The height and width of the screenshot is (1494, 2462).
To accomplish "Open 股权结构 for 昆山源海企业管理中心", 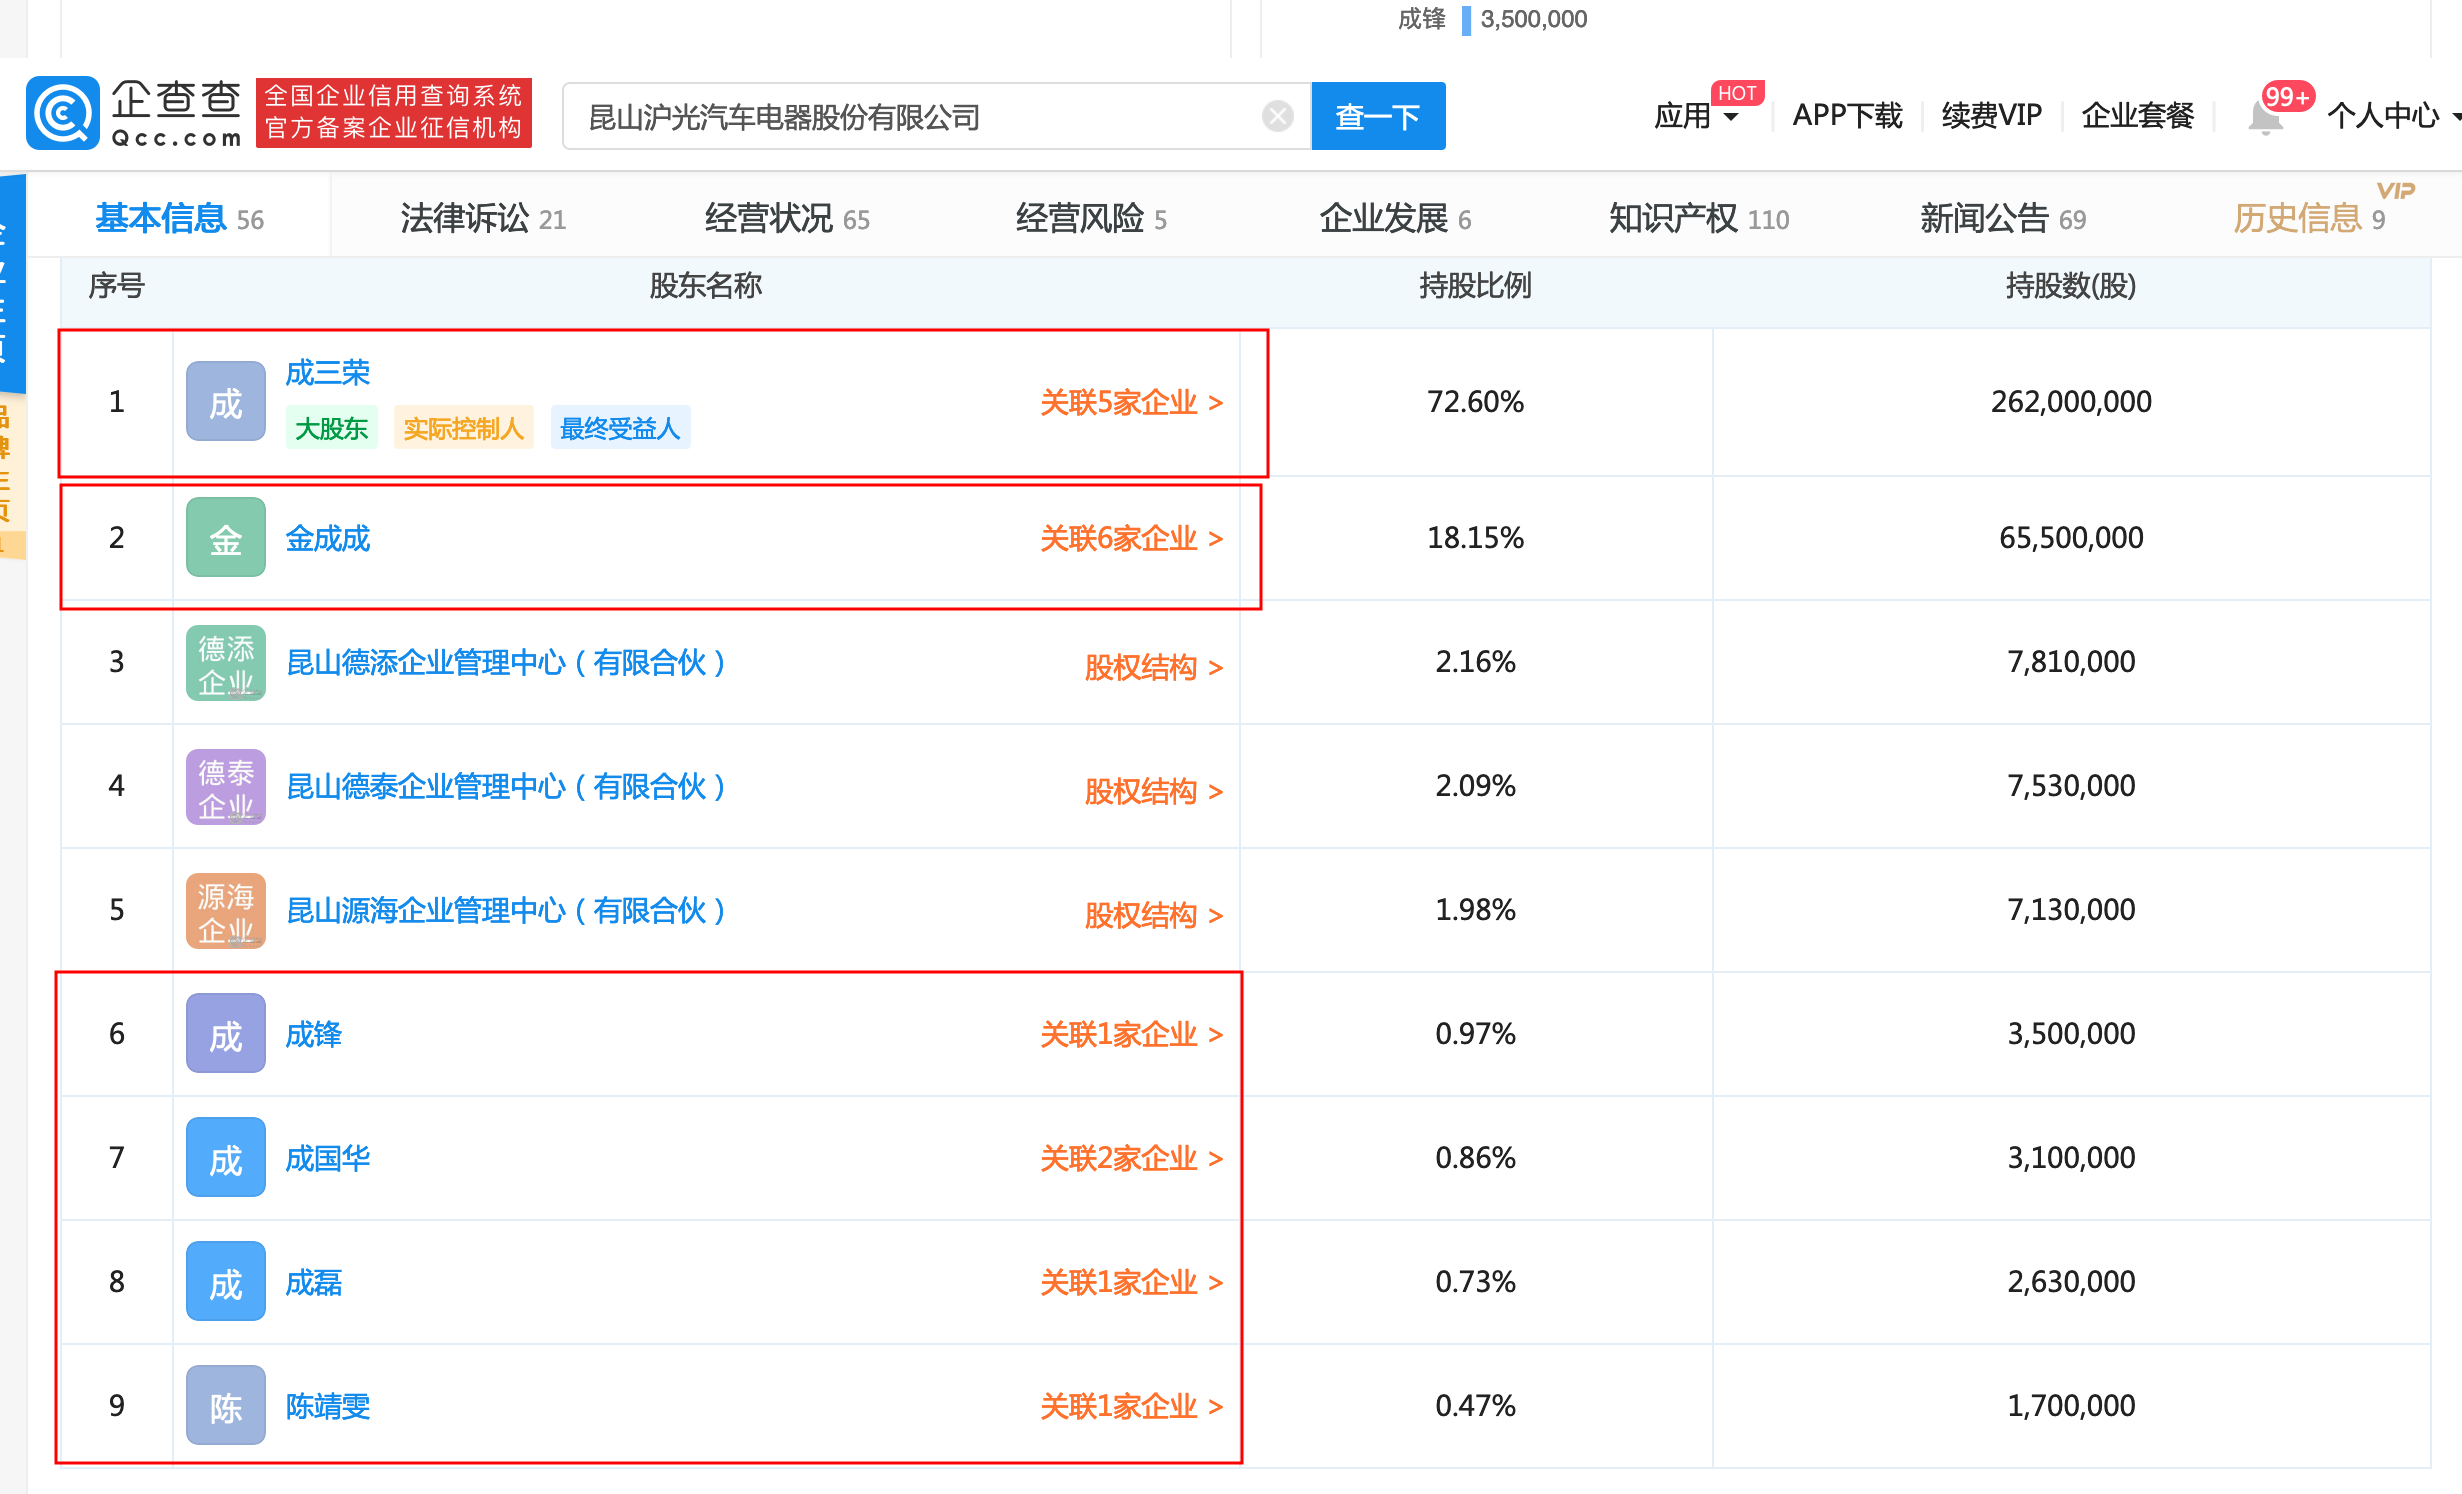I will coord(1154,914).
